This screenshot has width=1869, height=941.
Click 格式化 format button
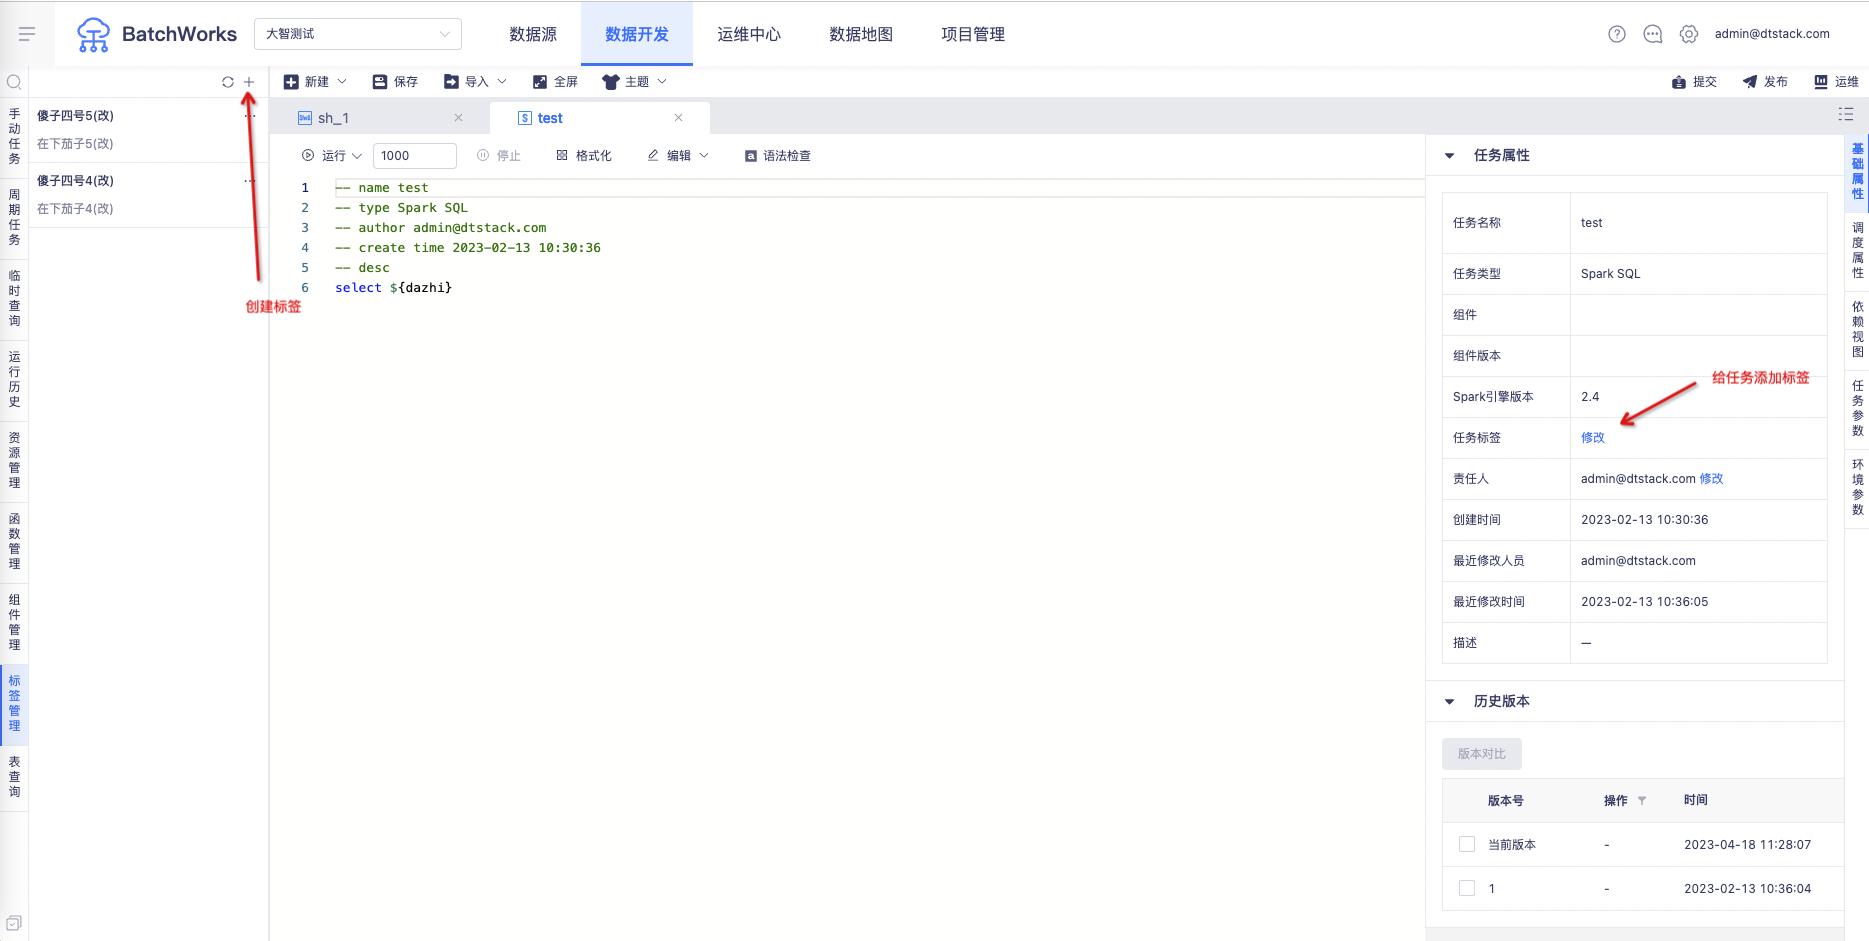(584, 156)
